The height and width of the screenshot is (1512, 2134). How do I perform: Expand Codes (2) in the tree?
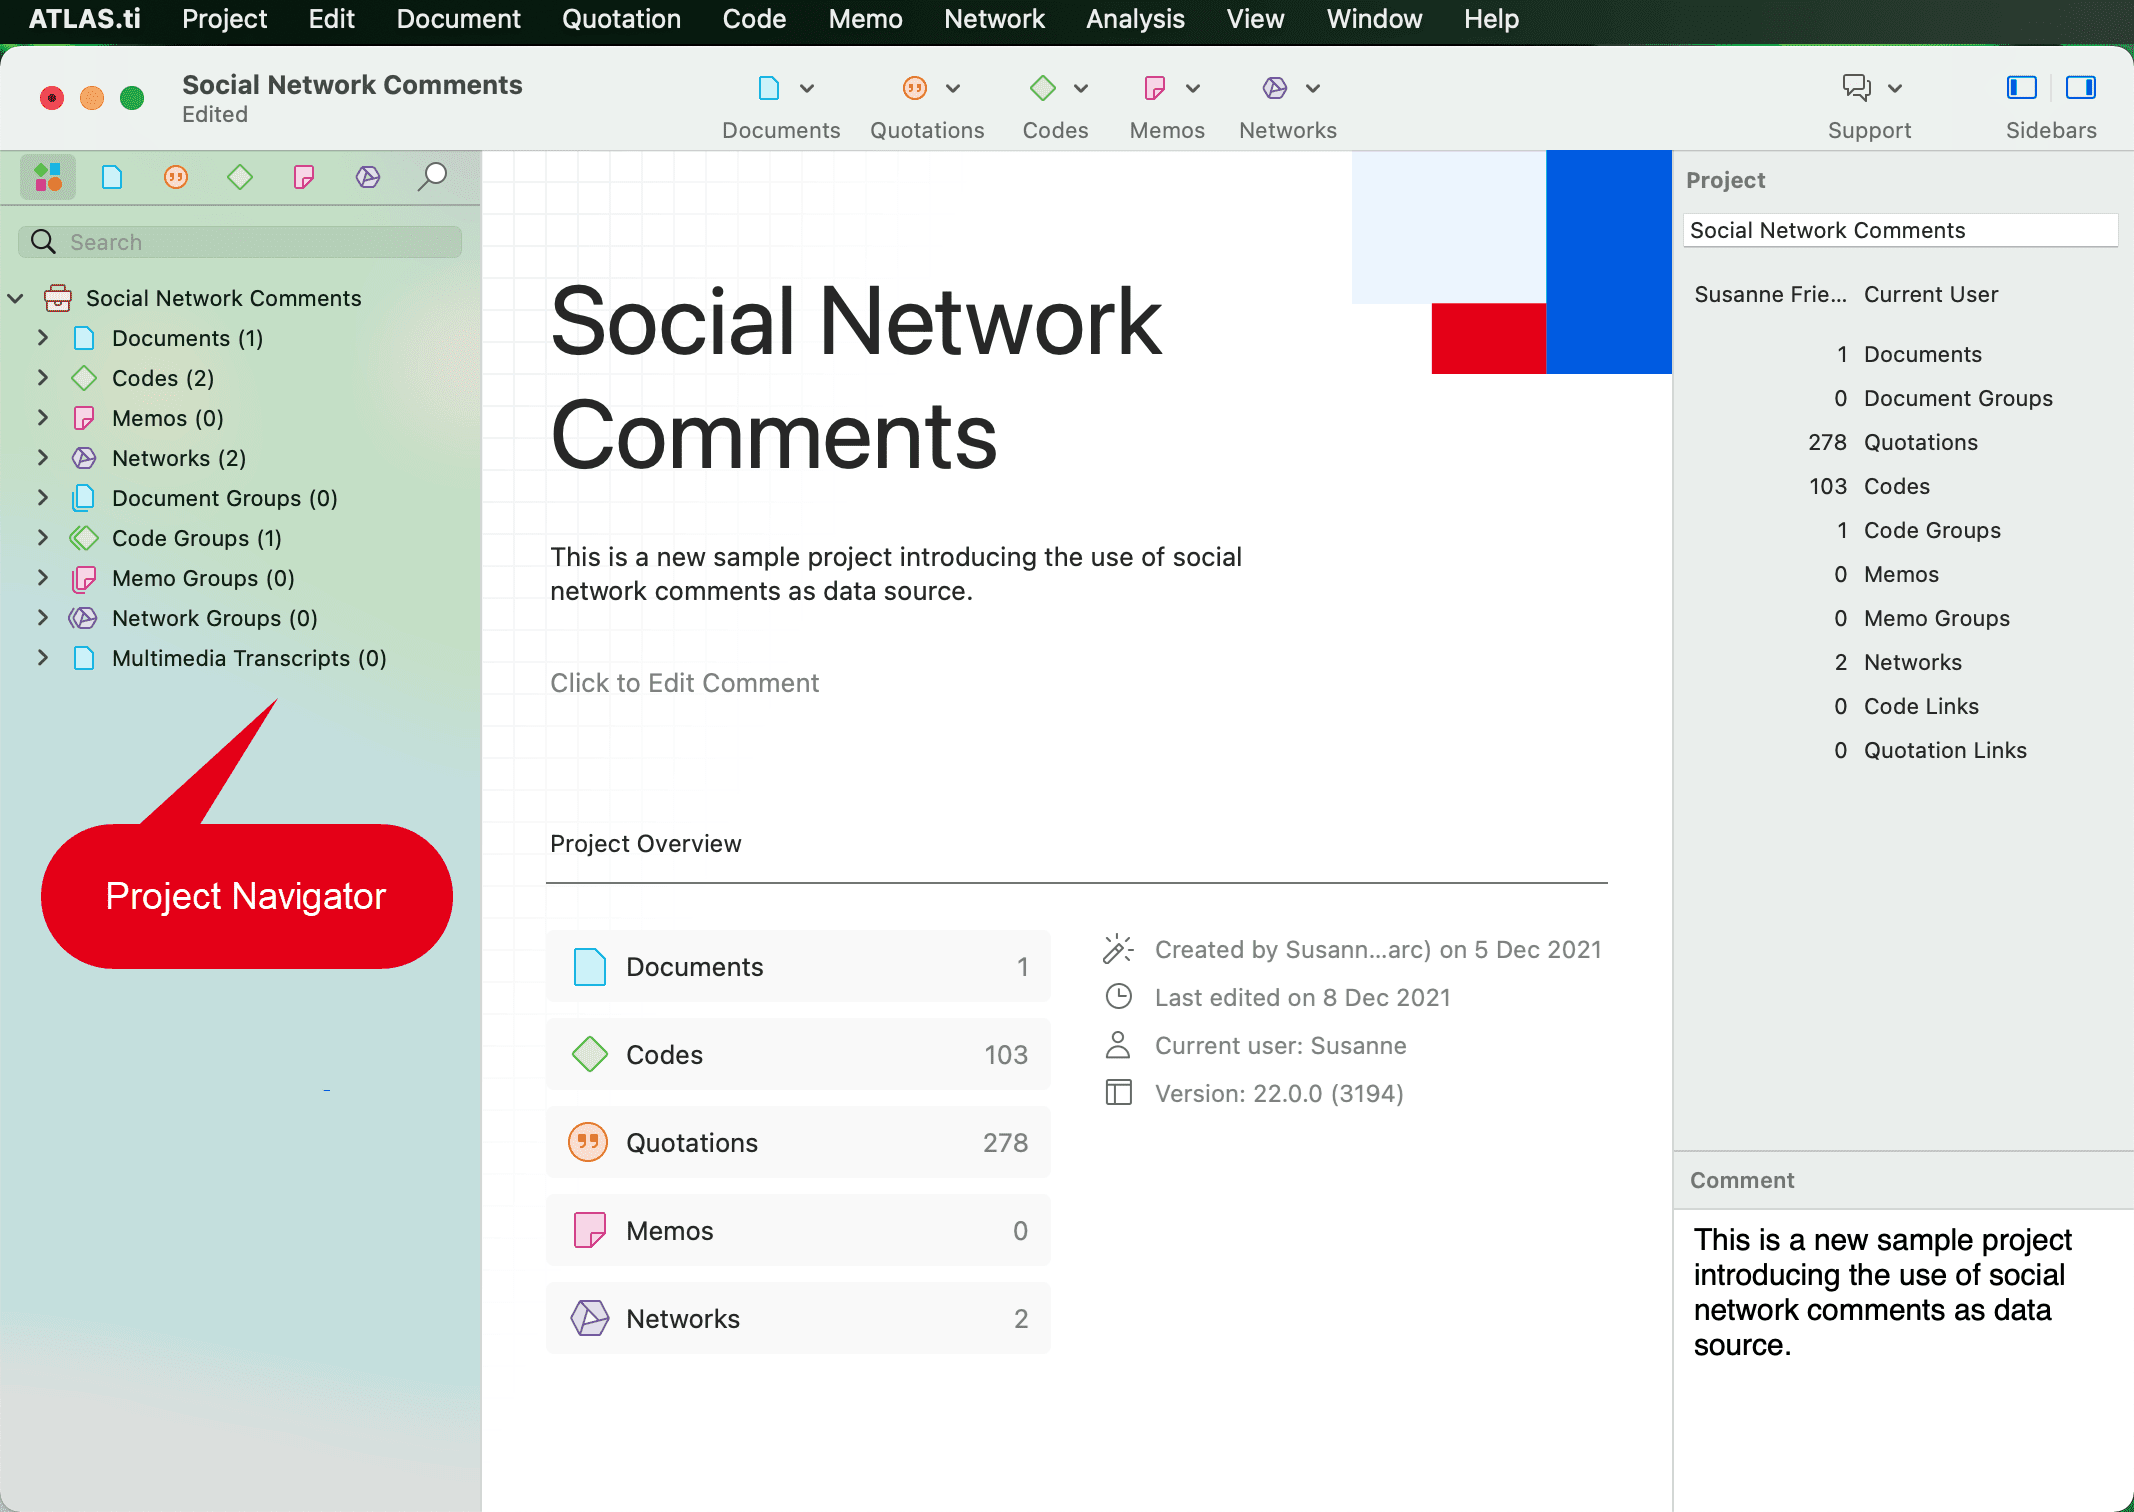pos(42,378)
